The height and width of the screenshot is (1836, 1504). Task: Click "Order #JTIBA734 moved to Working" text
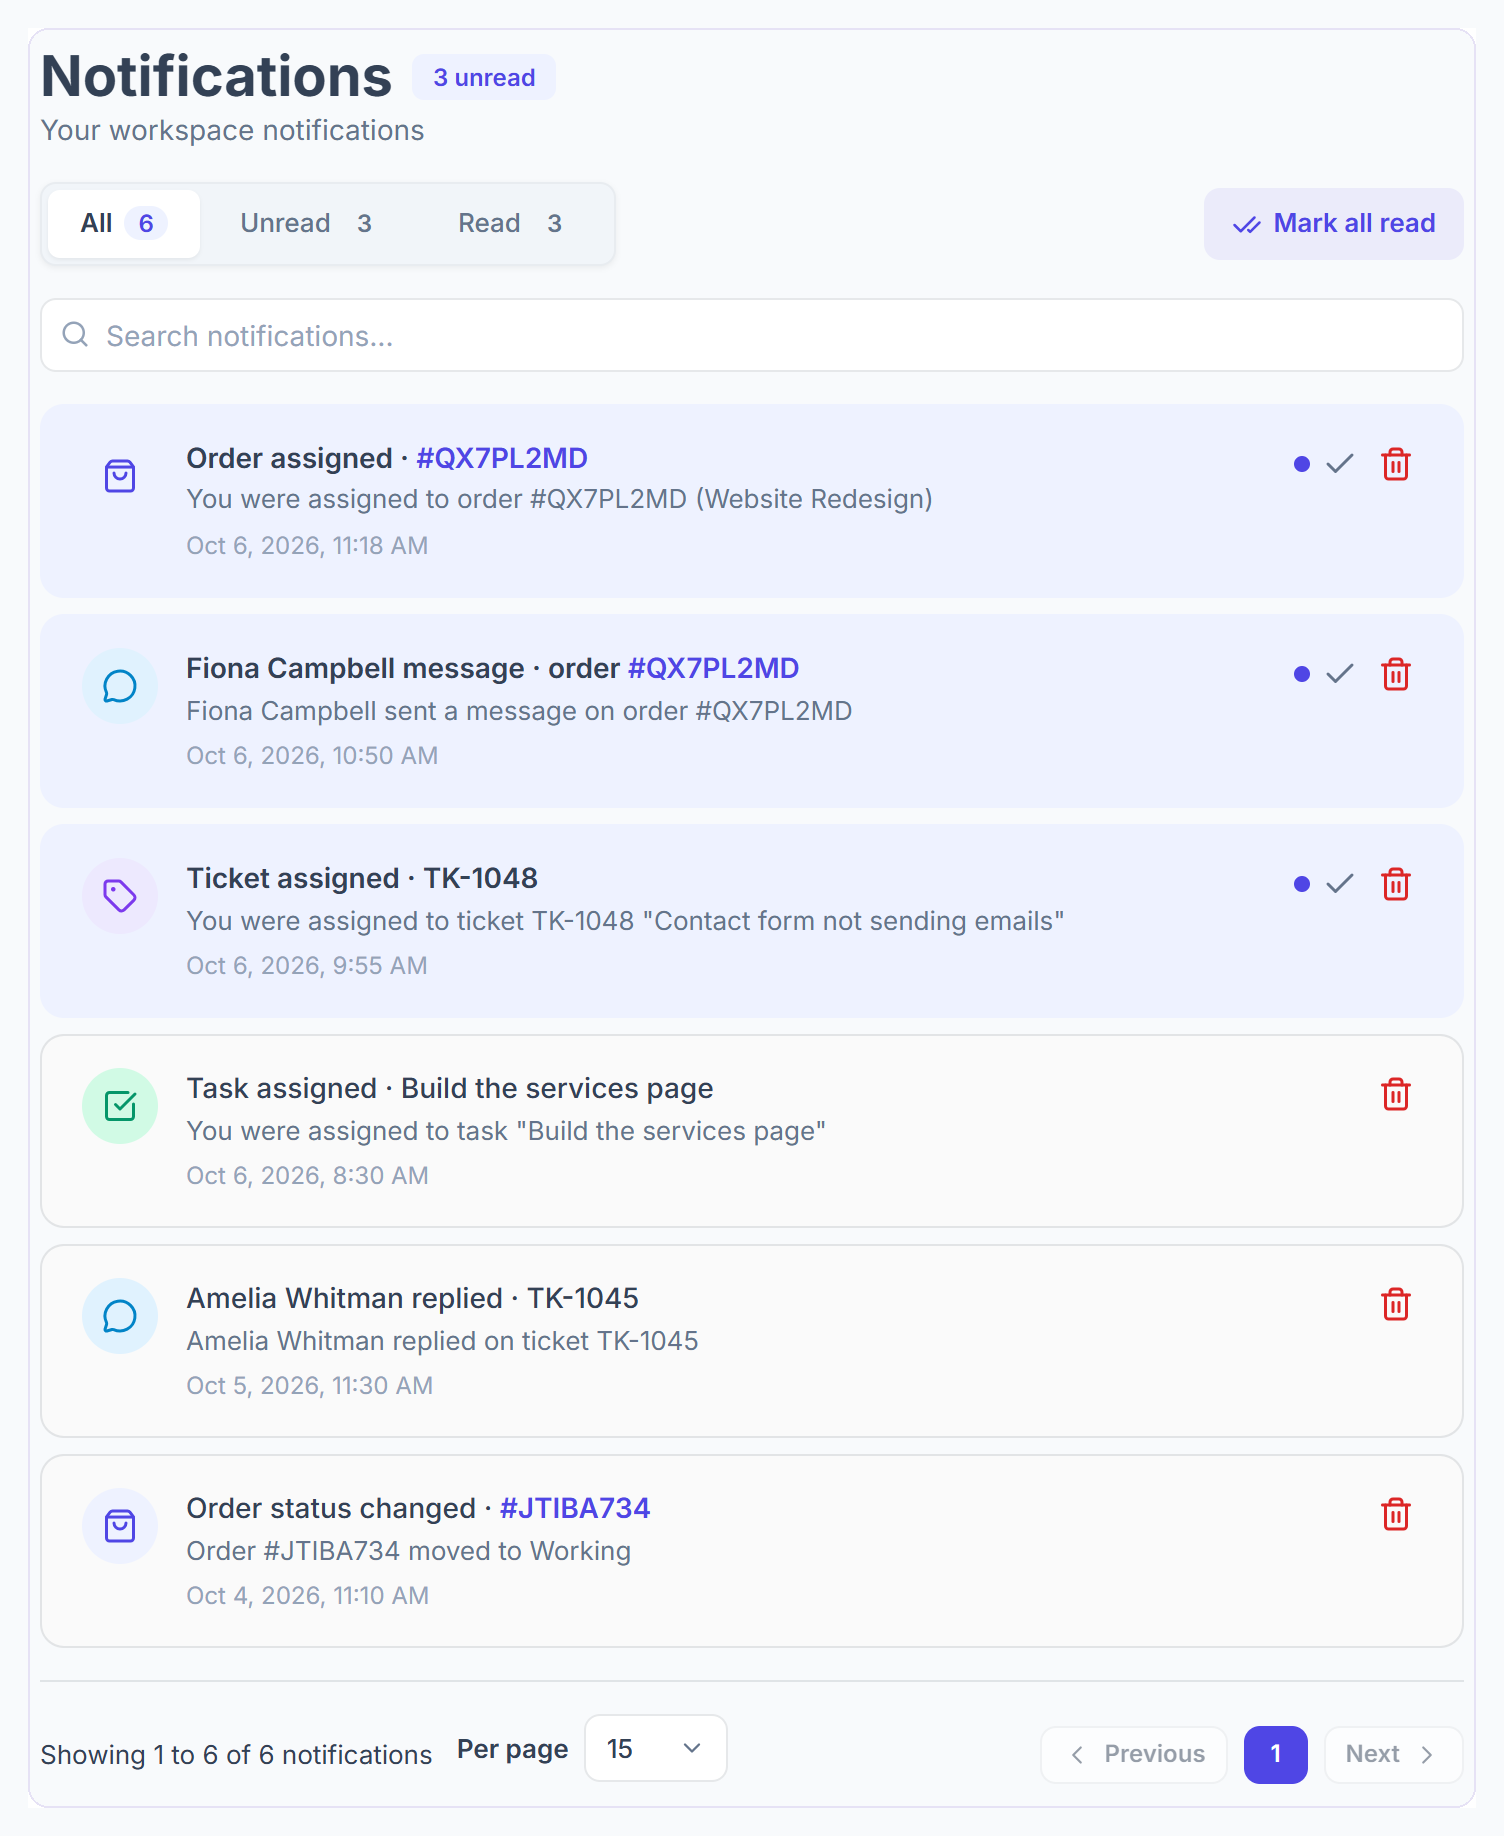(x=409, y=1551)
